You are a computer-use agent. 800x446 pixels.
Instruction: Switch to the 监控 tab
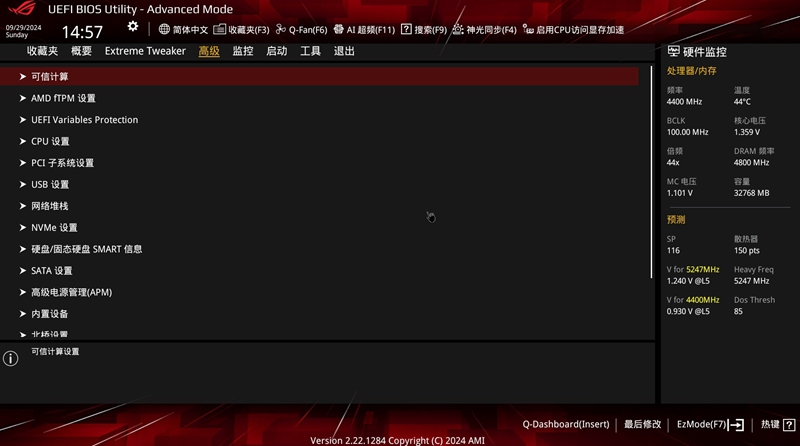[243, 51]
